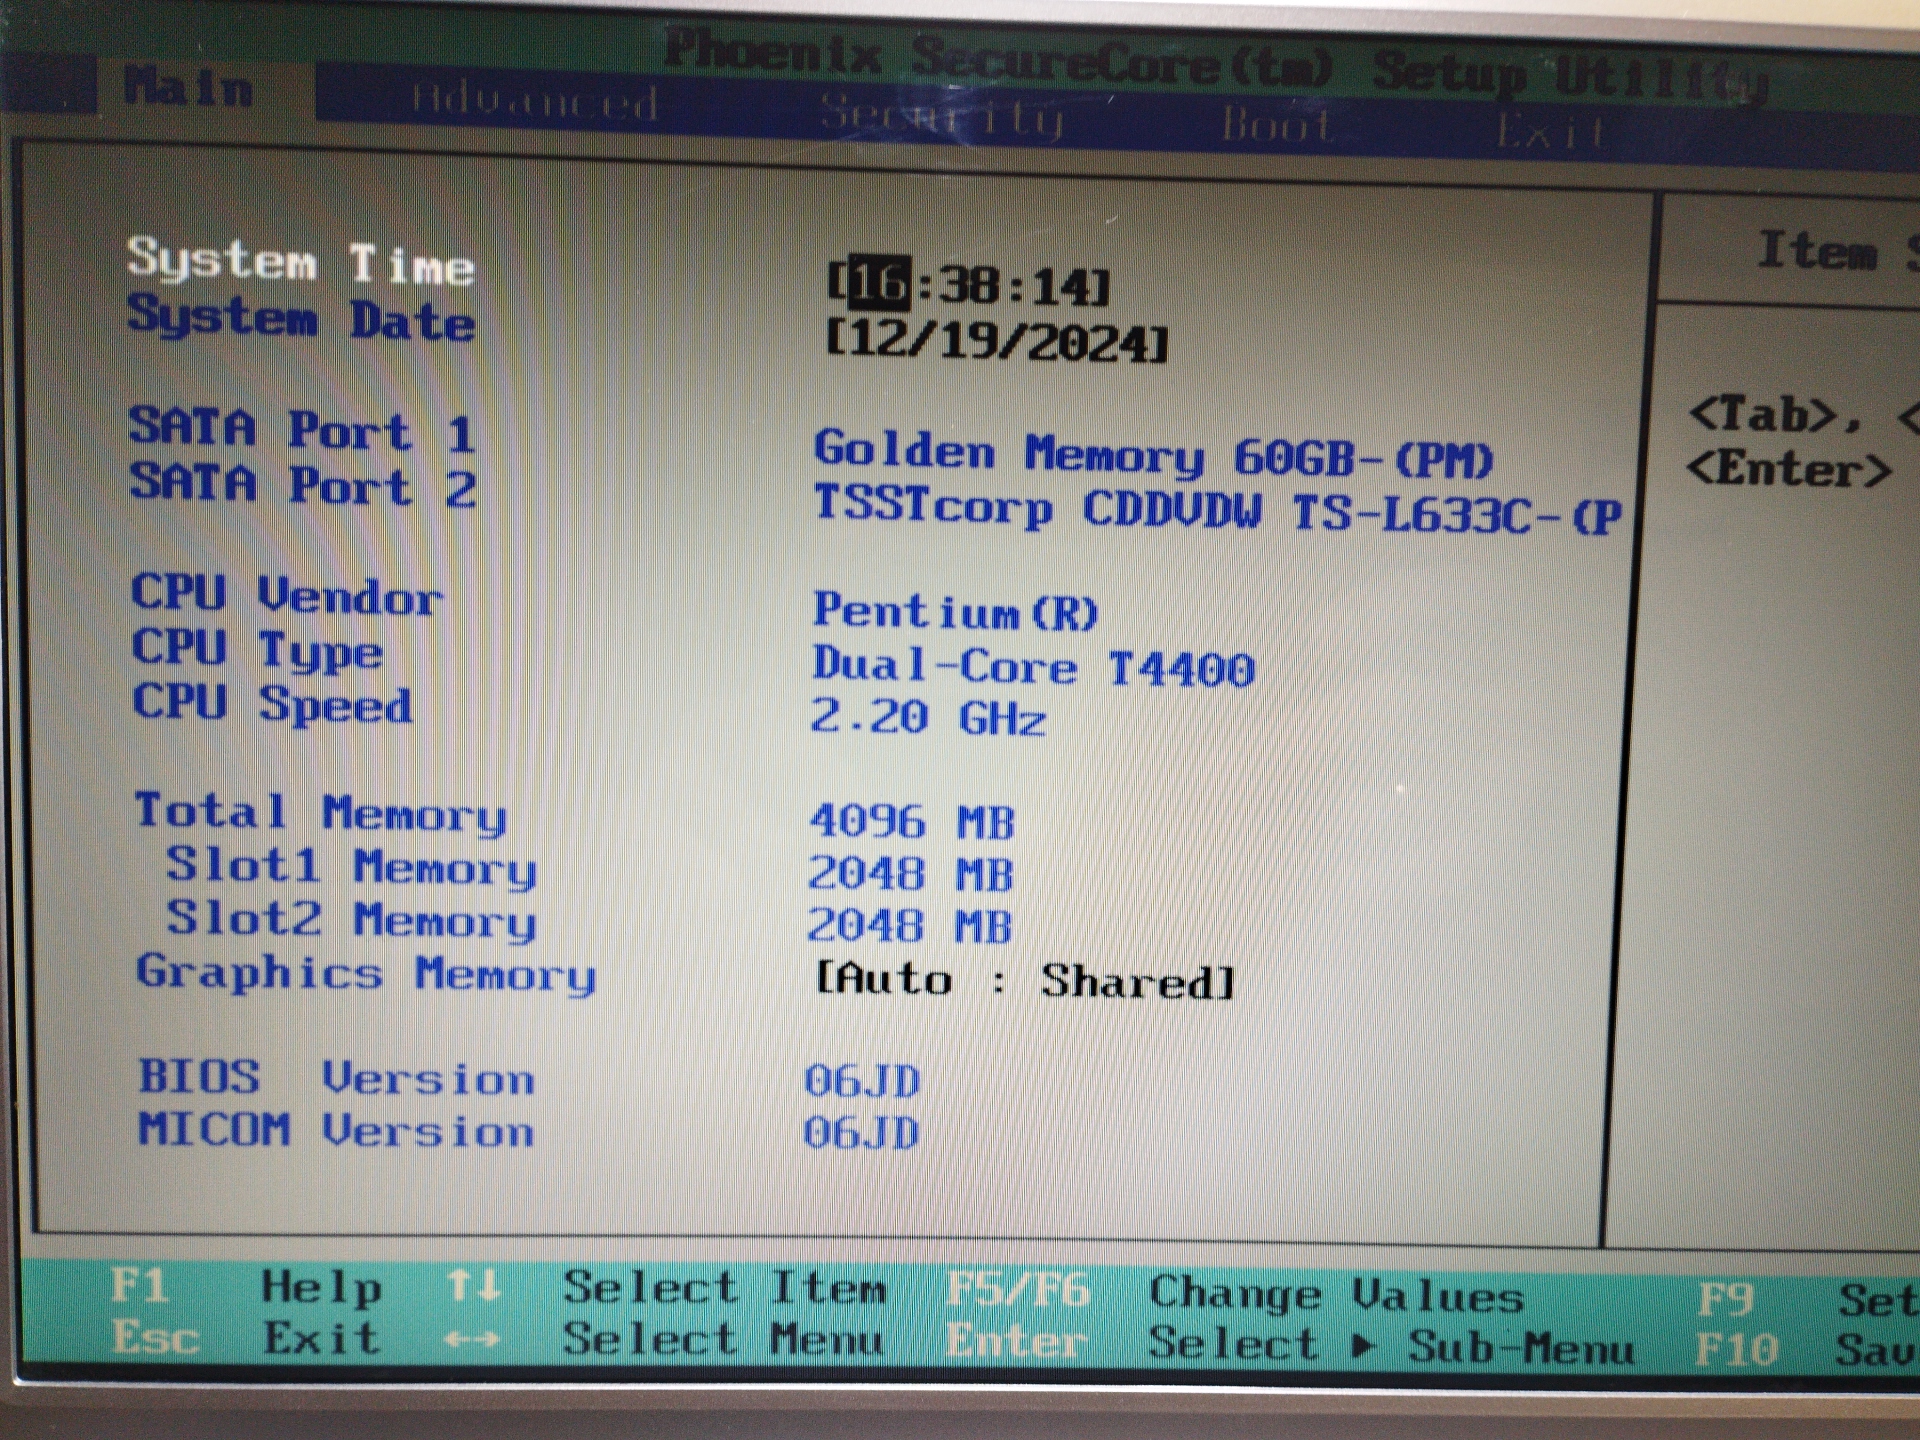Click the BIOS Version value 06JD
Image resolution: width=1920 pixels, height=1440 pixels.
point(862,1082)
